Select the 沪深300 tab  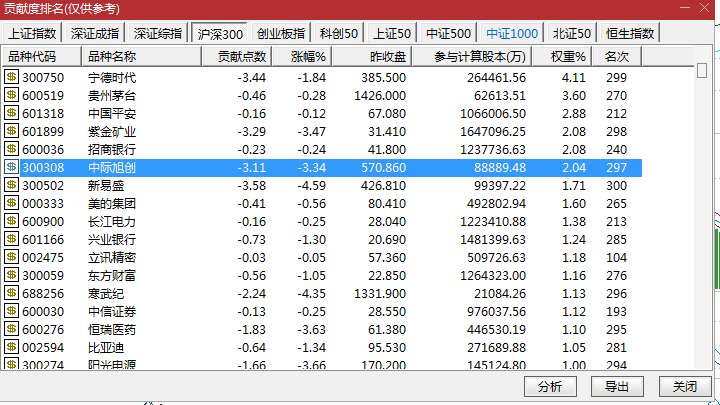(219, 34)
